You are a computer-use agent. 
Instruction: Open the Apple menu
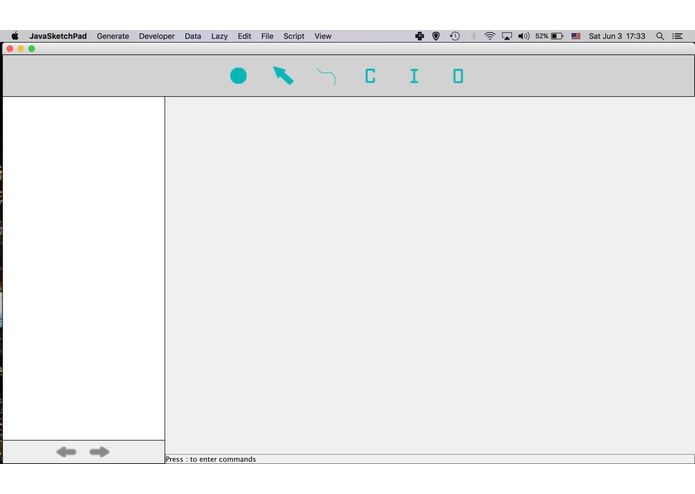click(x=15, y=36)
